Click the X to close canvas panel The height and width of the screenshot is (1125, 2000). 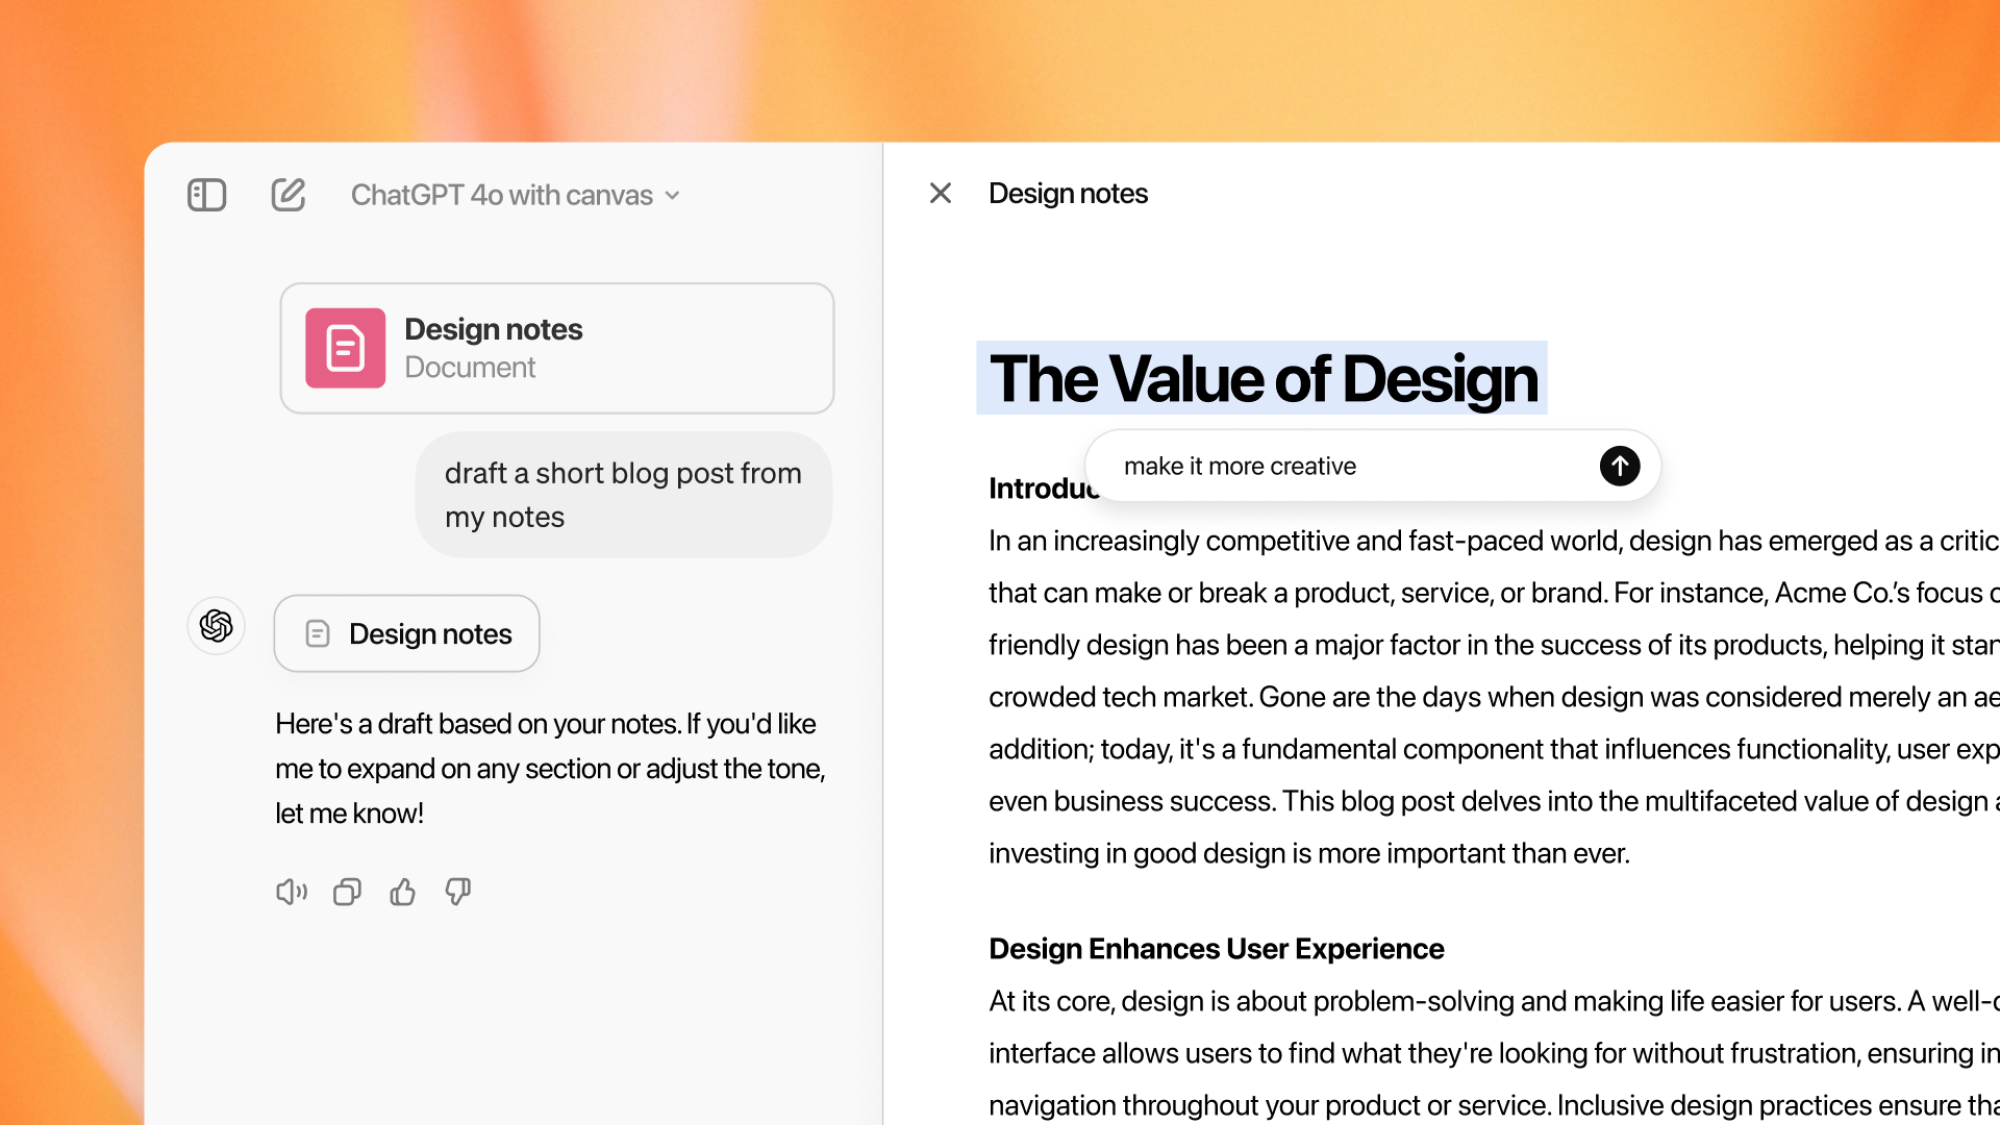pos(940,194)
